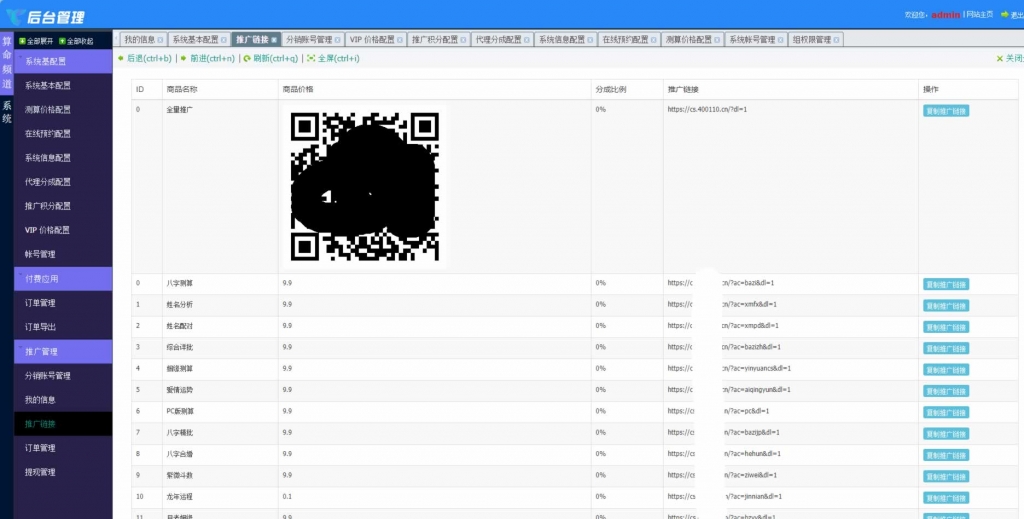Open 提现管理 in the sidebar
This screenshot has height=519, width=1024.
click(40, 472)
